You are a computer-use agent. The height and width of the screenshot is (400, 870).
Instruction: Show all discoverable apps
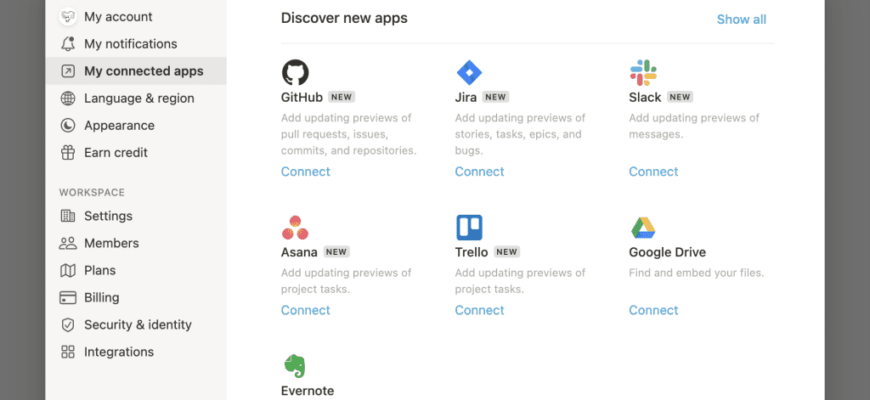(x=741, y=19)
